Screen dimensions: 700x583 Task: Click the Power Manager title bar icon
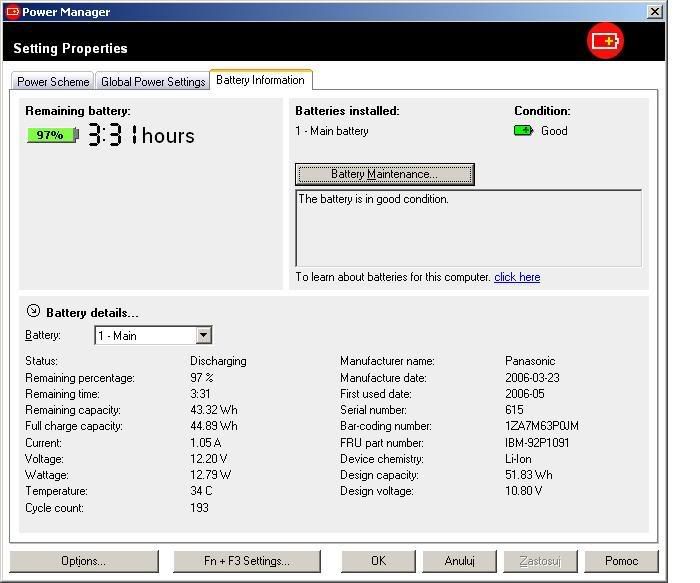pos(12,12)
